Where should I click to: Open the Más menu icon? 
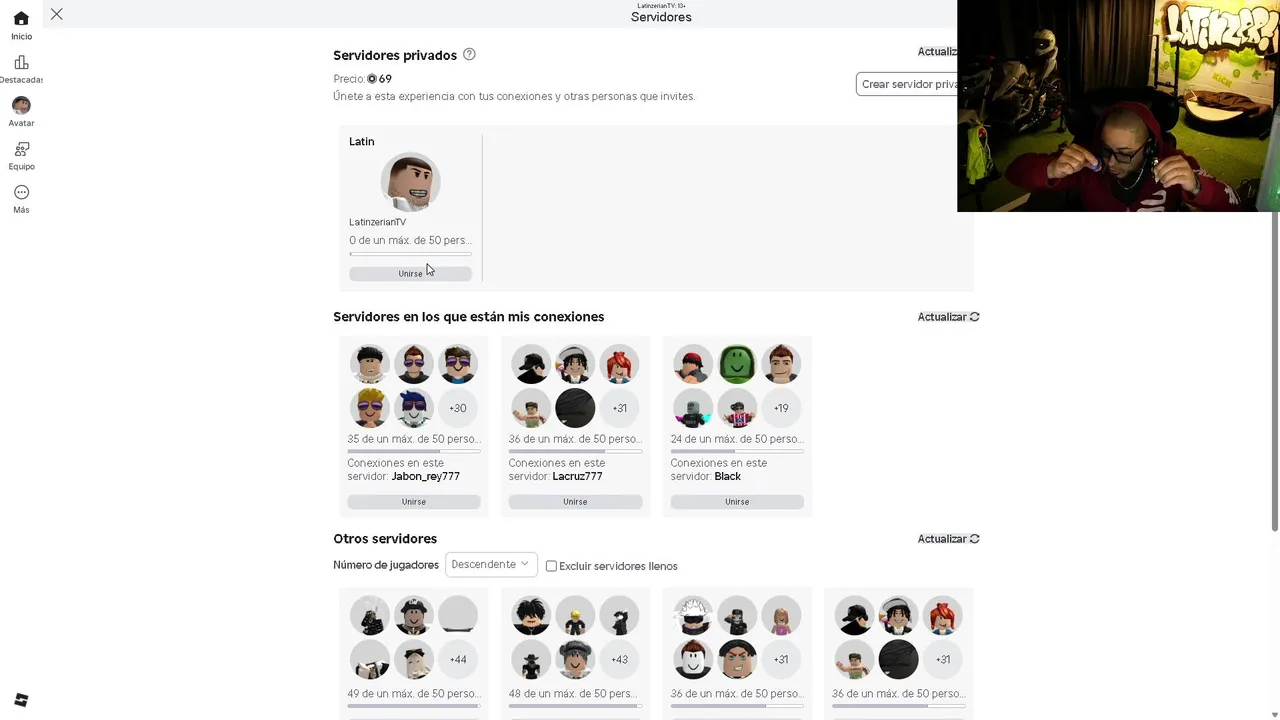[21, 192]
